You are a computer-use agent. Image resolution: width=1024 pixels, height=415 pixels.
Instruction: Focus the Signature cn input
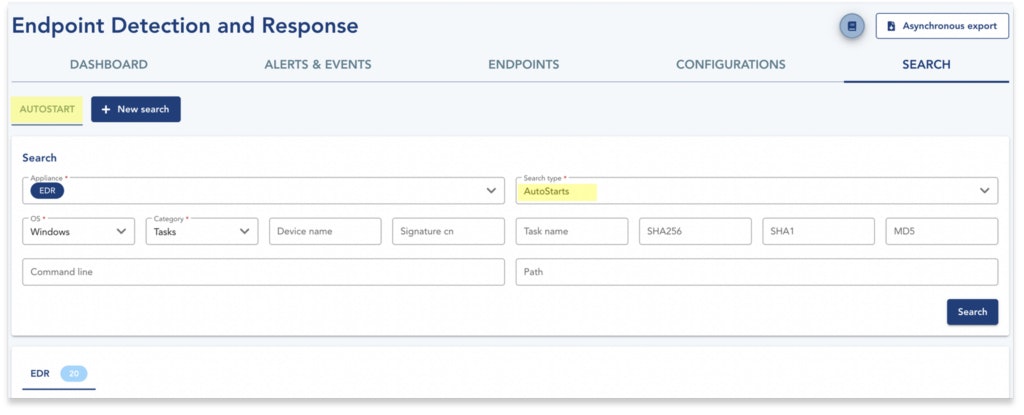(x=448, y=231)
